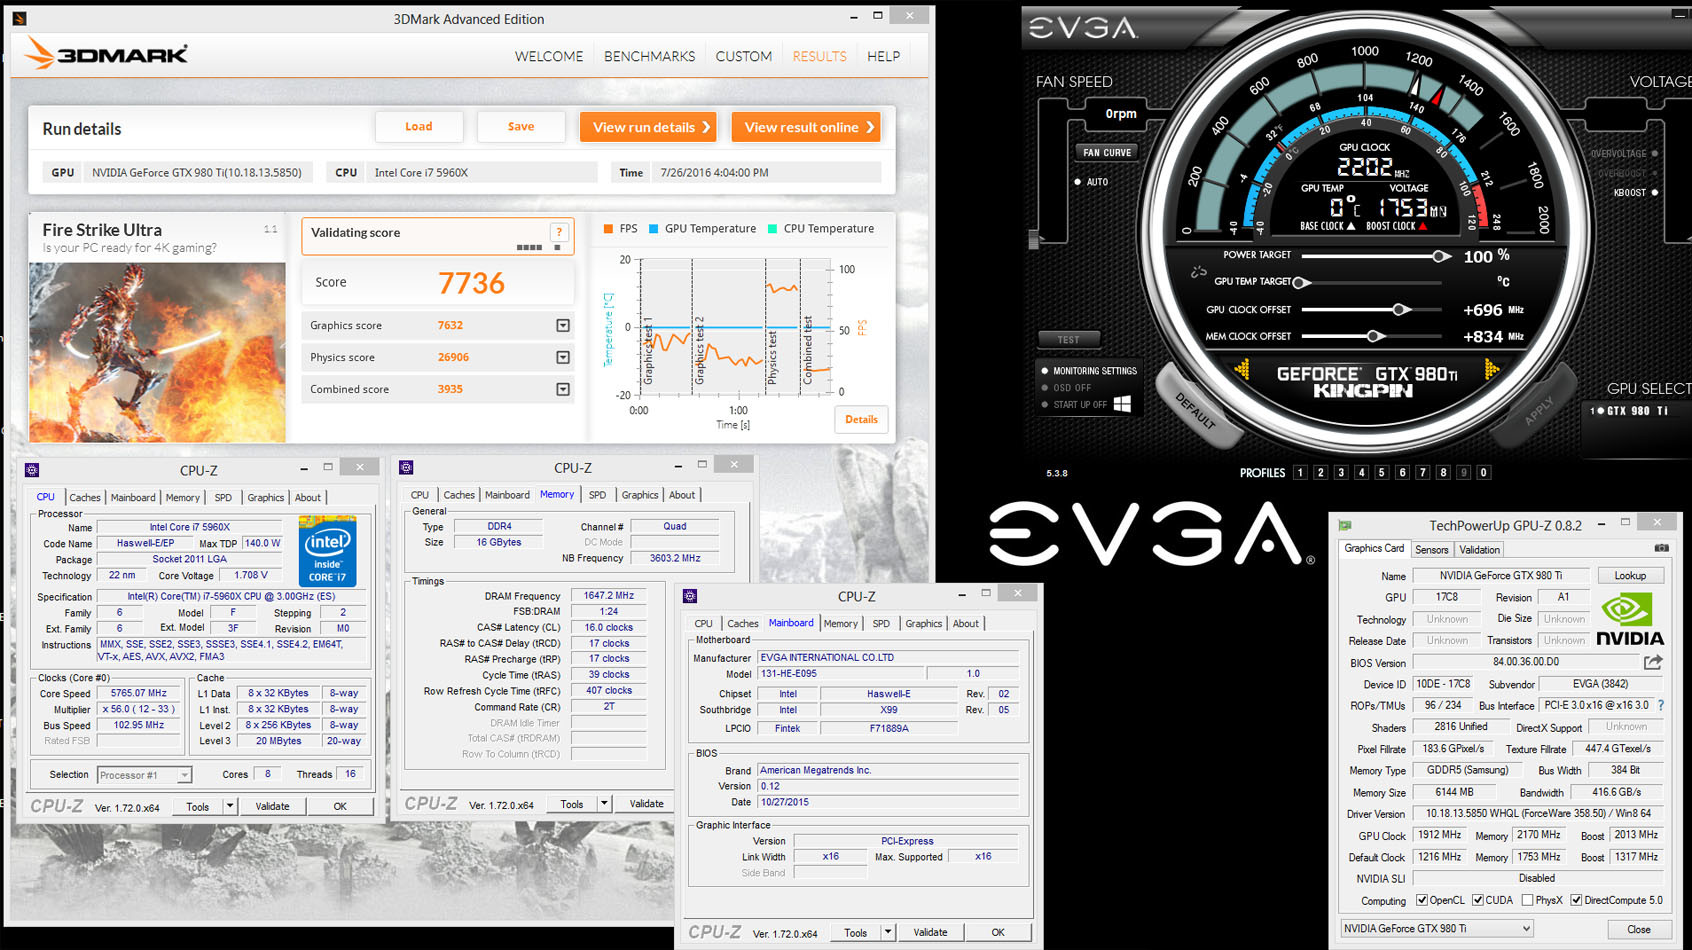Expand the Graphics score details
The image size is (1692, 950).
click(563, 325)
